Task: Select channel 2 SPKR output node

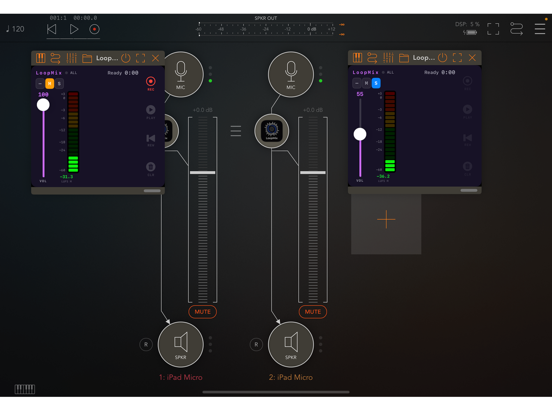Action: click(x=291, y=344)
